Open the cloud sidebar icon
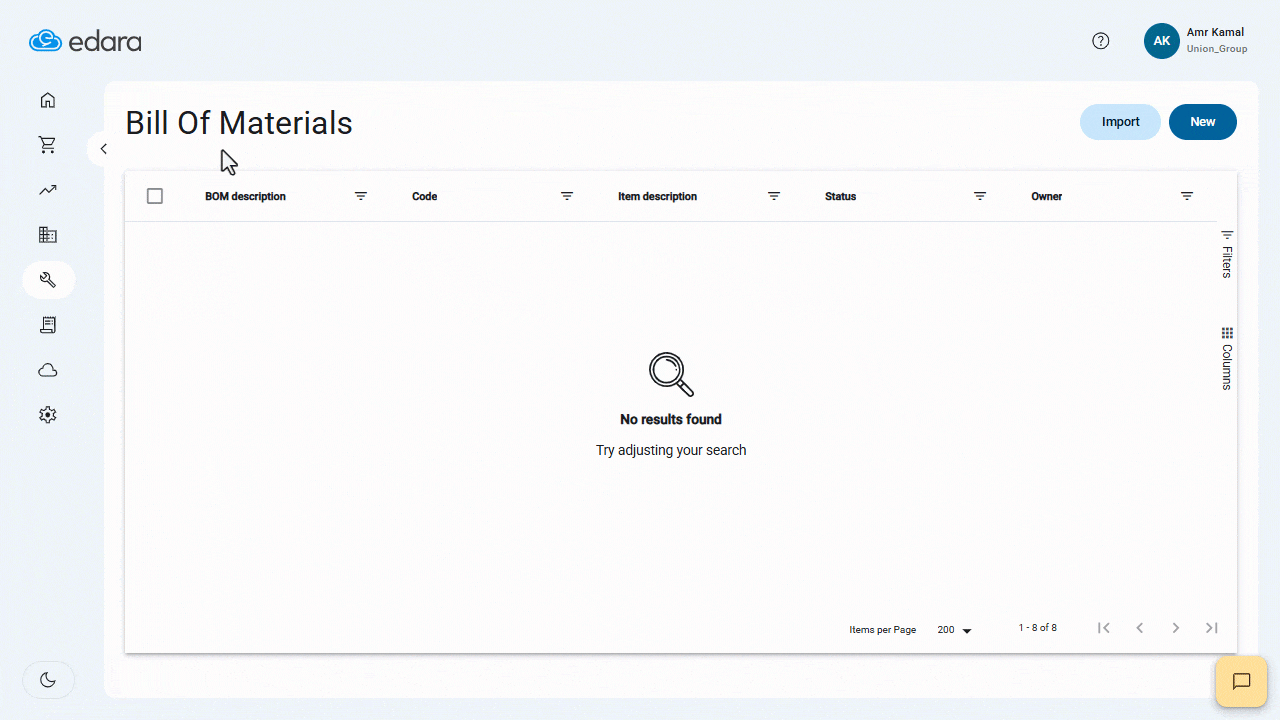 [48, 370]
